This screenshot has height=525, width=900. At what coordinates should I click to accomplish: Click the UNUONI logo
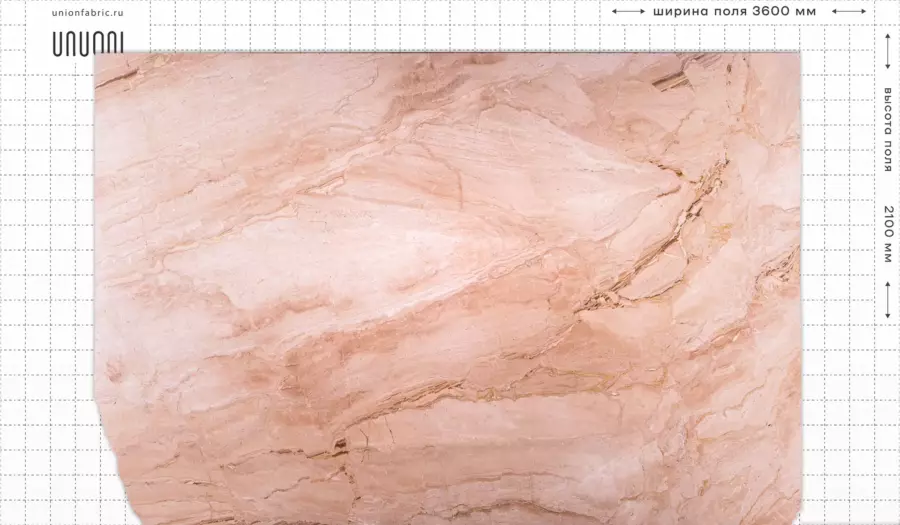click(88, 44)
